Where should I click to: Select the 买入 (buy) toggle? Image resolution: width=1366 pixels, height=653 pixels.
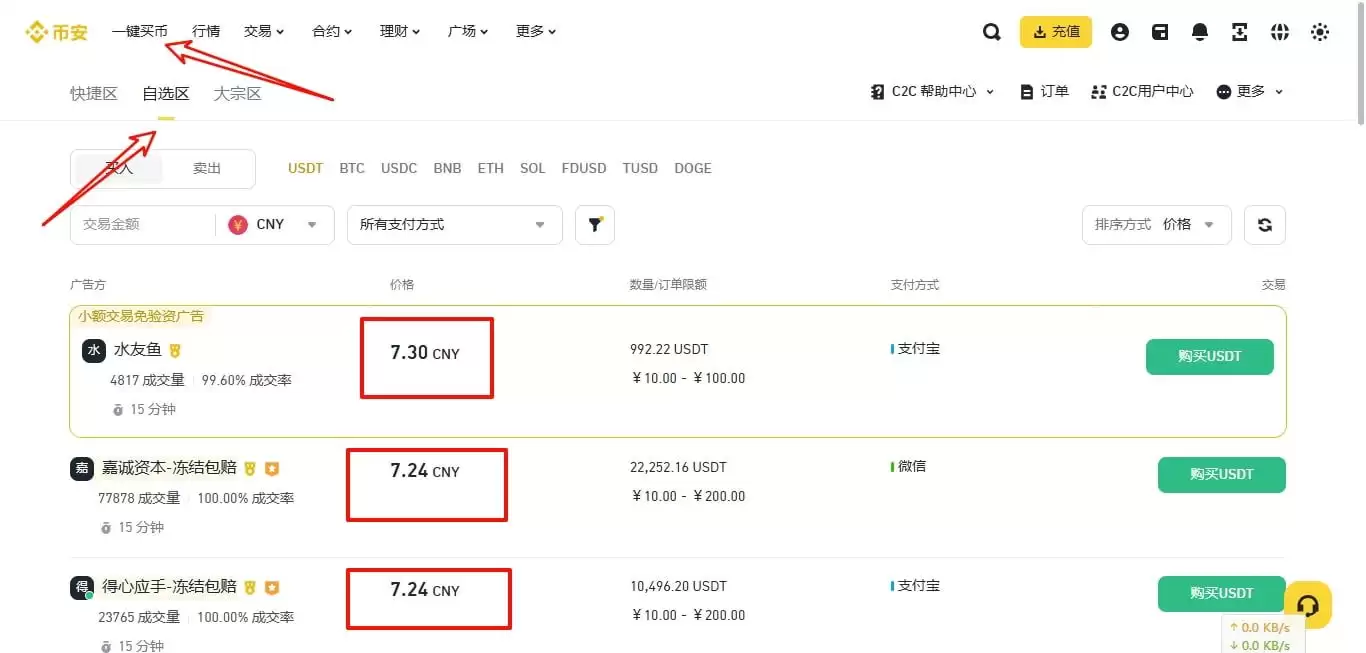[x=118, y=168]
